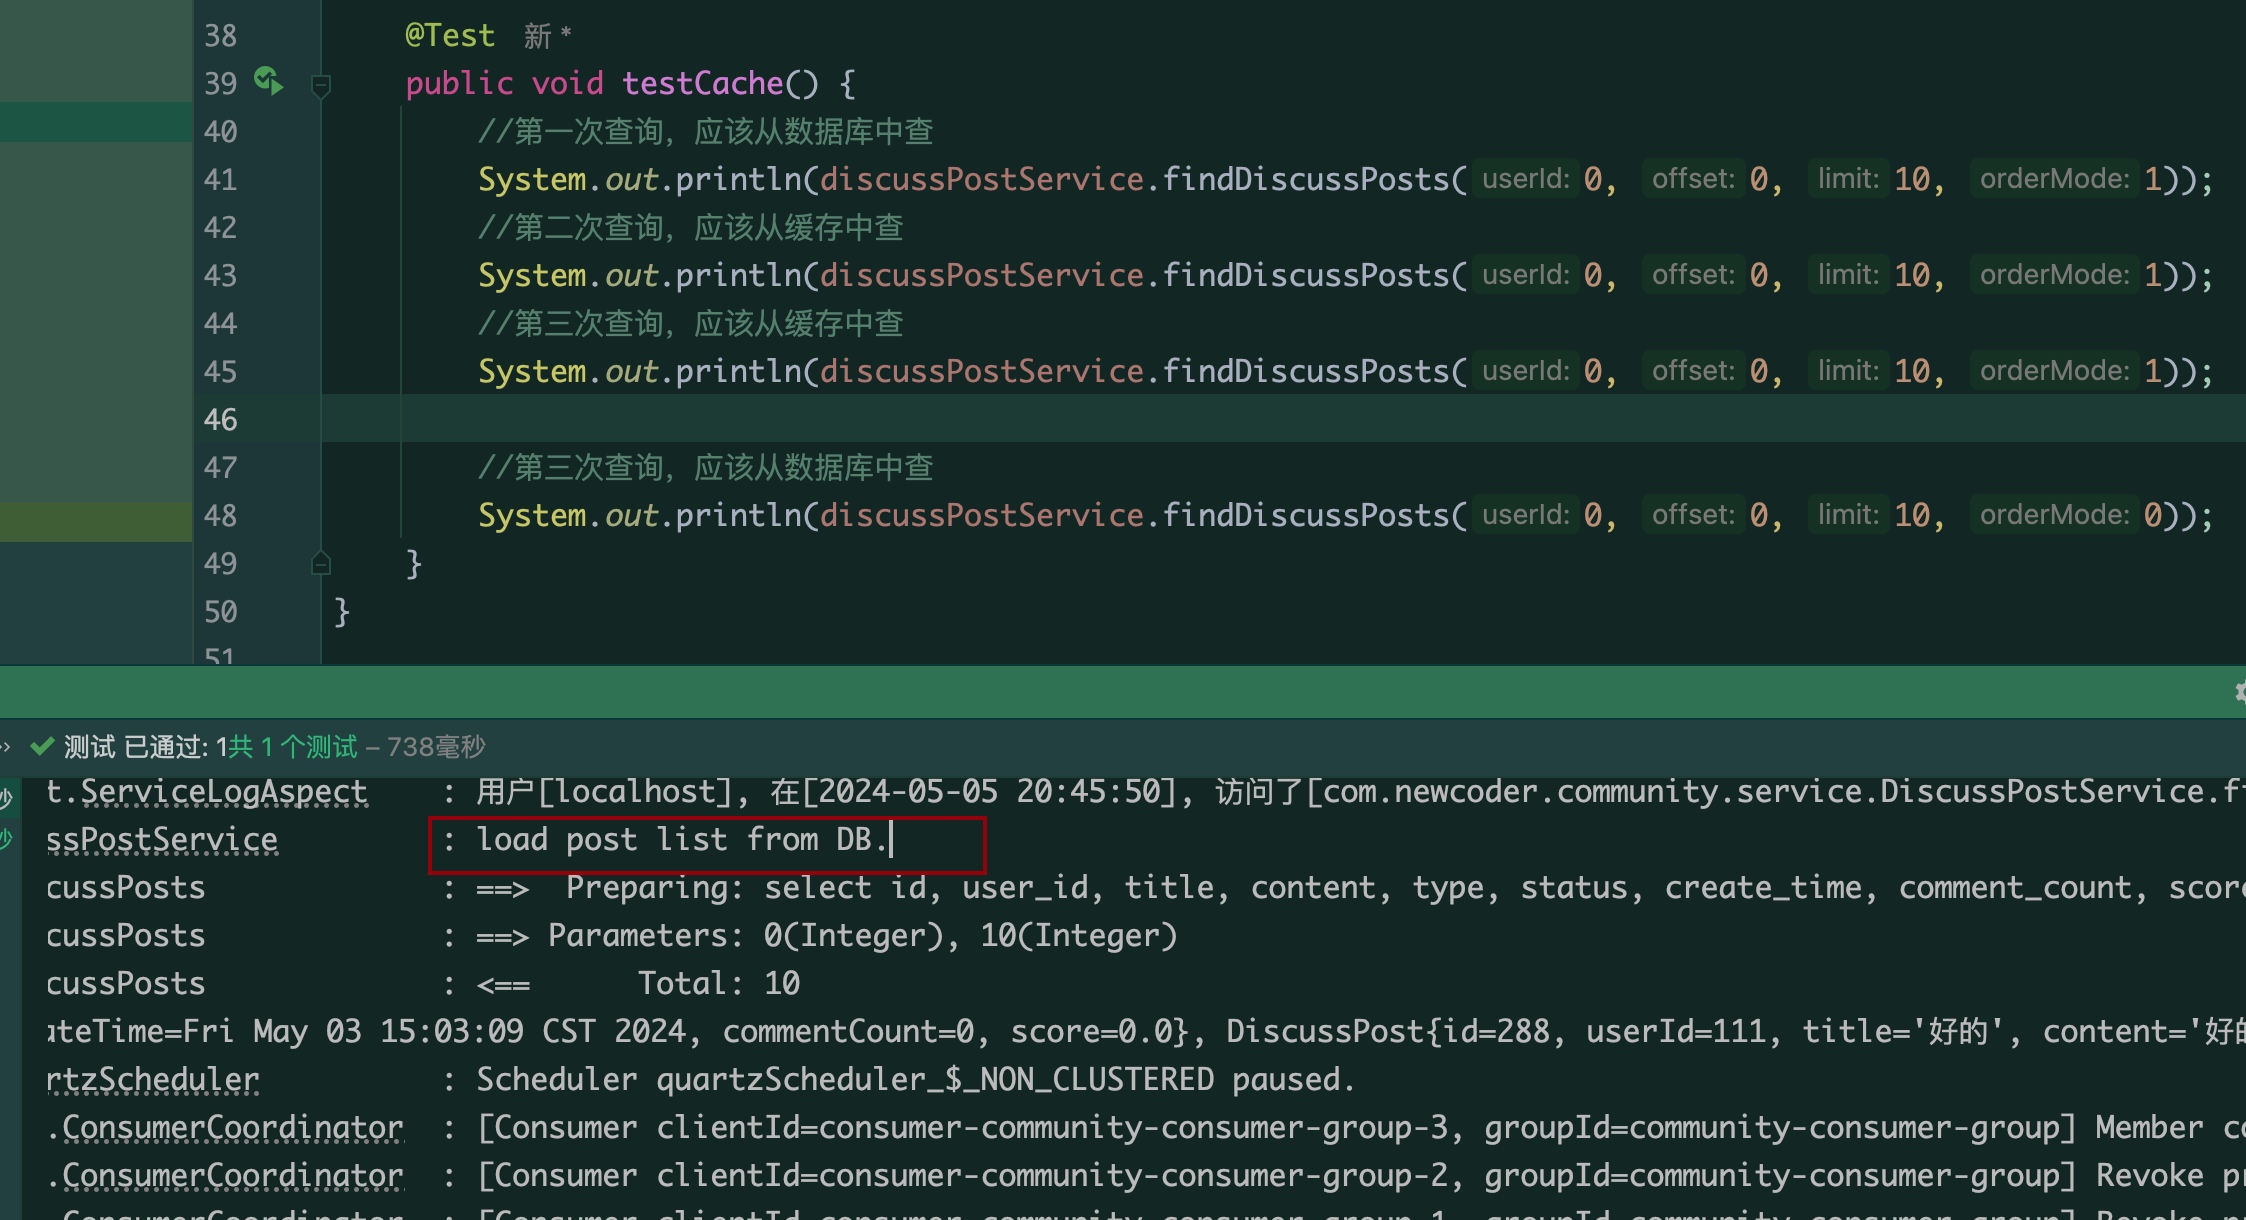Click the 'public void' keywords on line 39
Screen dimensions: 2246x1220
click(x=504, y=83)
